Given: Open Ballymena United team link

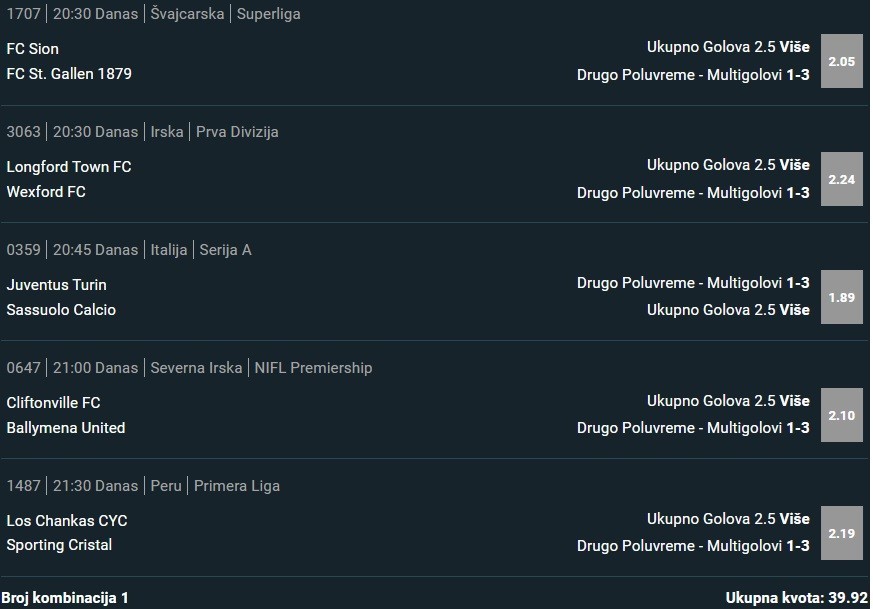Looking at the screenshot, I should (x=66, y=428).
